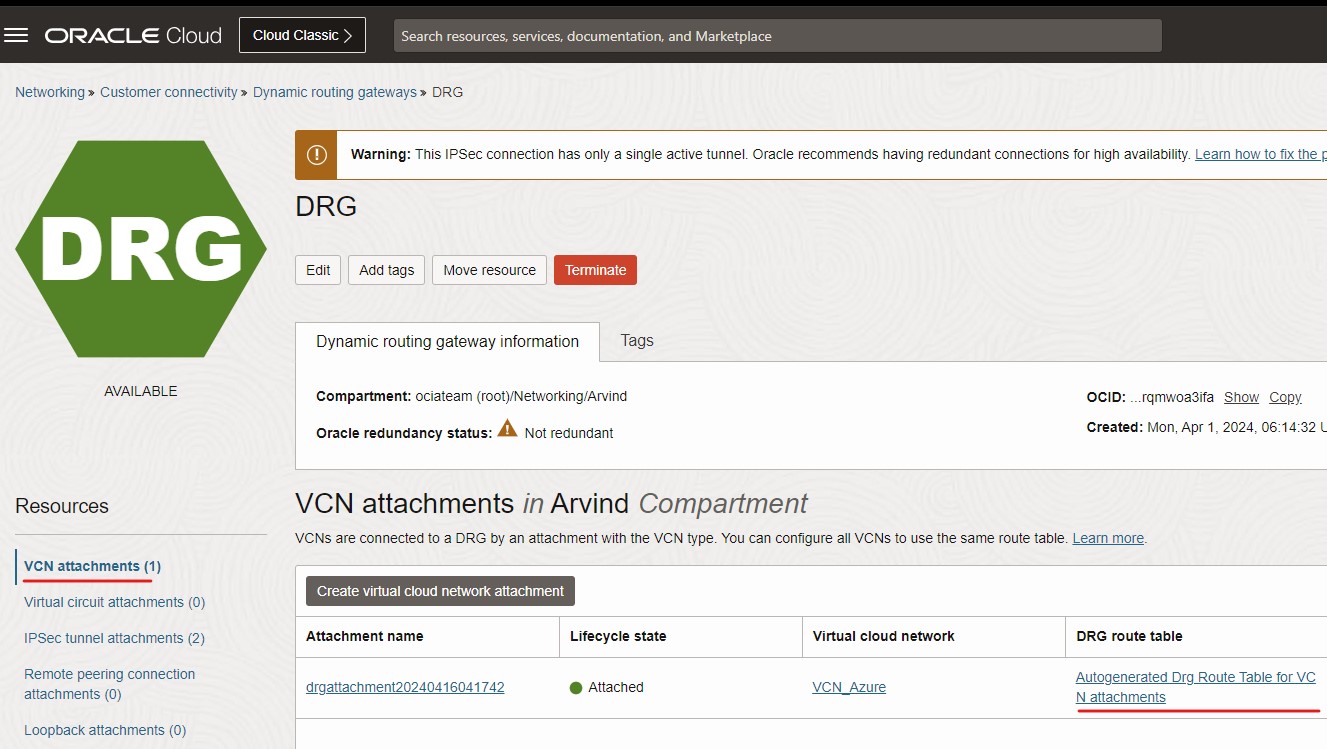Select Dynamic routing gateway information tab

coord(447,342)
